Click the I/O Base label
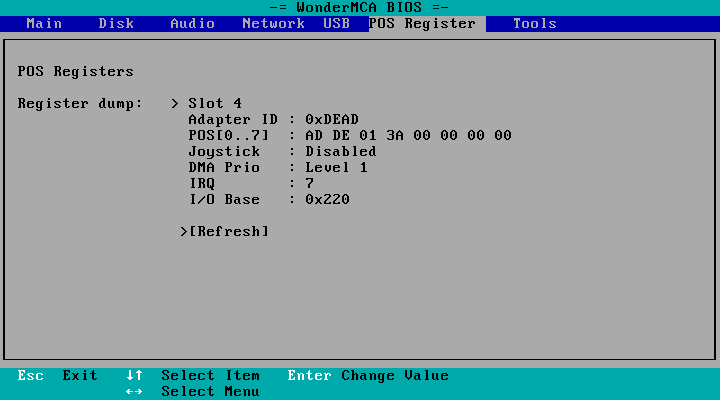 (224, 200)
